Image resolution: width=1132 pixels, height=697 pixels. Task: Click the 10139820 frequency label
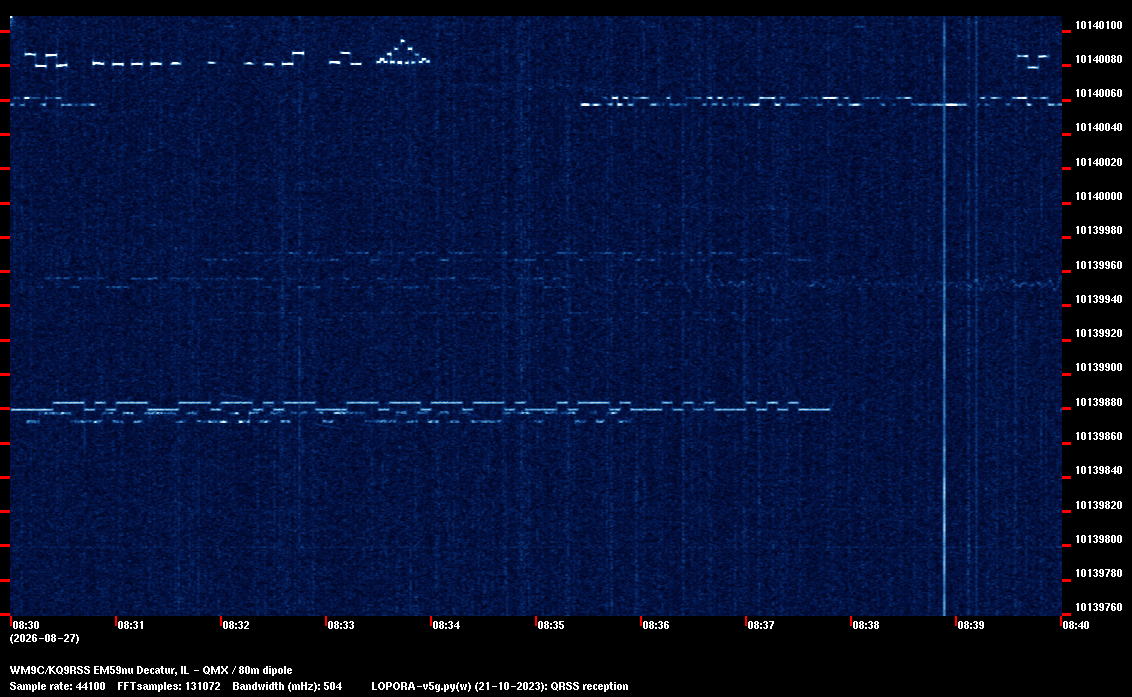[x=1099, y=505]
